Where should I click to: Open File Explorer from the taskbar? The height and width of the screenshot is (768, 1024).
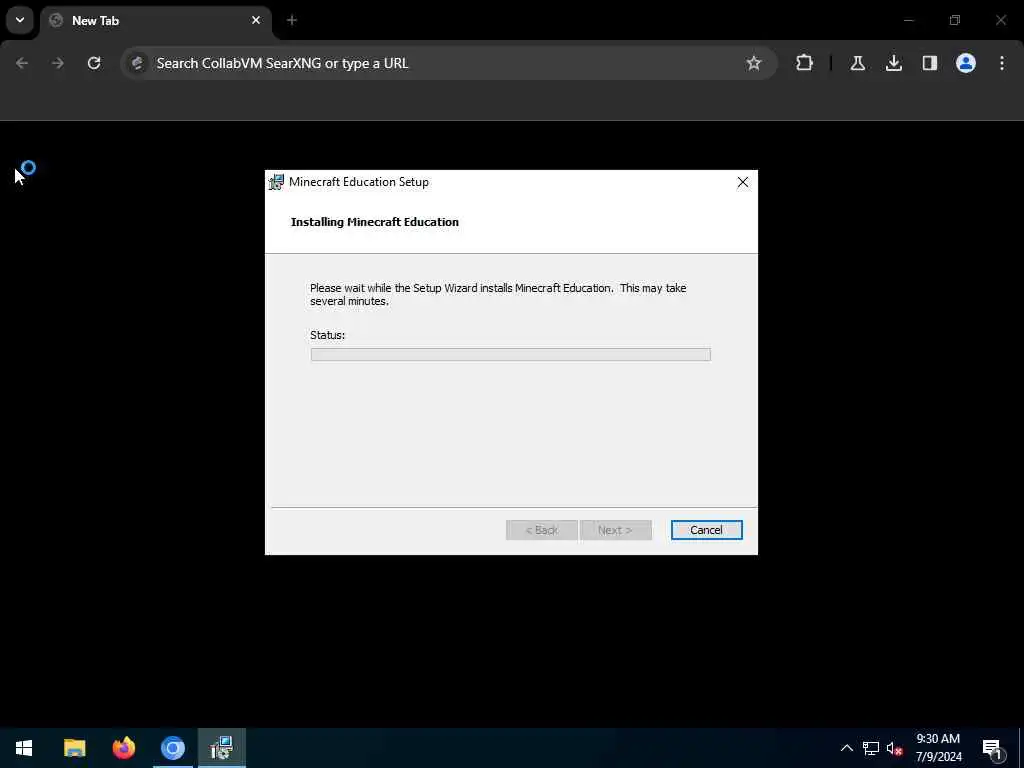coord(74,748)
